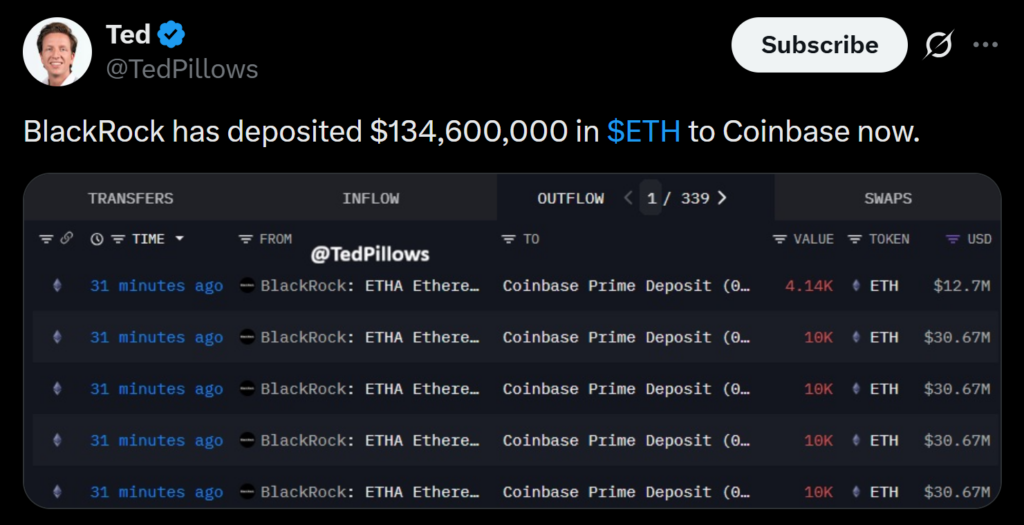Click the page number 1 field
This screenshot has width=1024, height=525.
(652, 198)
